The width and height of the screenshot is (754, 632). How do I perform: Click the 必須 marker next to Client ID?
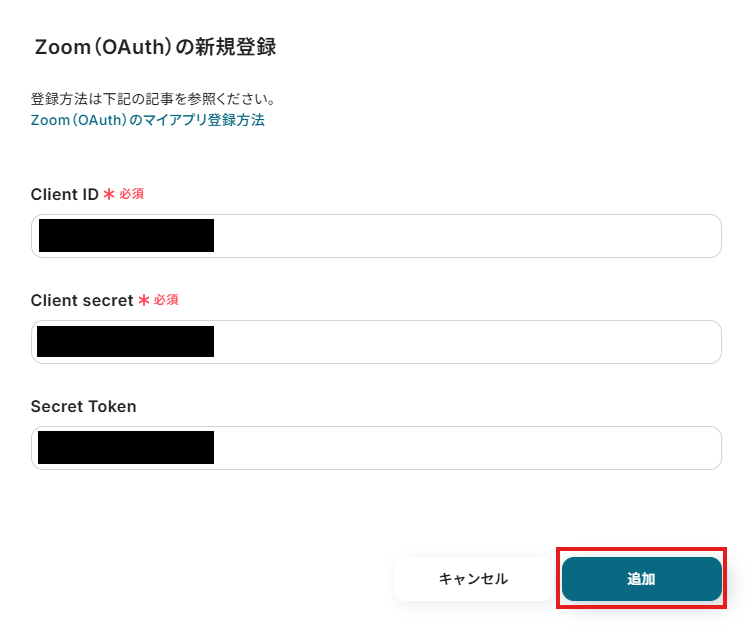[131, 194]
